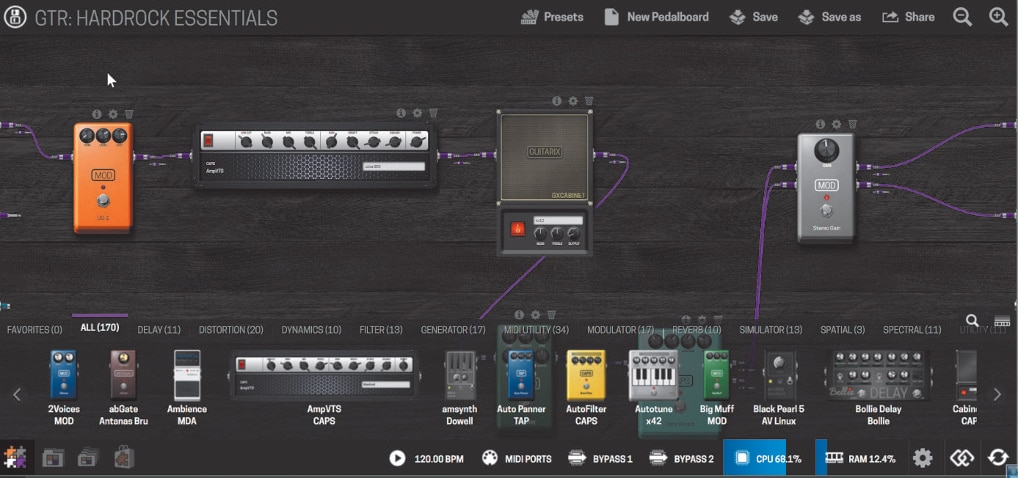Image resolution: width=1018 pixels, height=478 pixels.
Task: Open settings gear of the Guitarix GxCabinet
Action: point(573,101)
